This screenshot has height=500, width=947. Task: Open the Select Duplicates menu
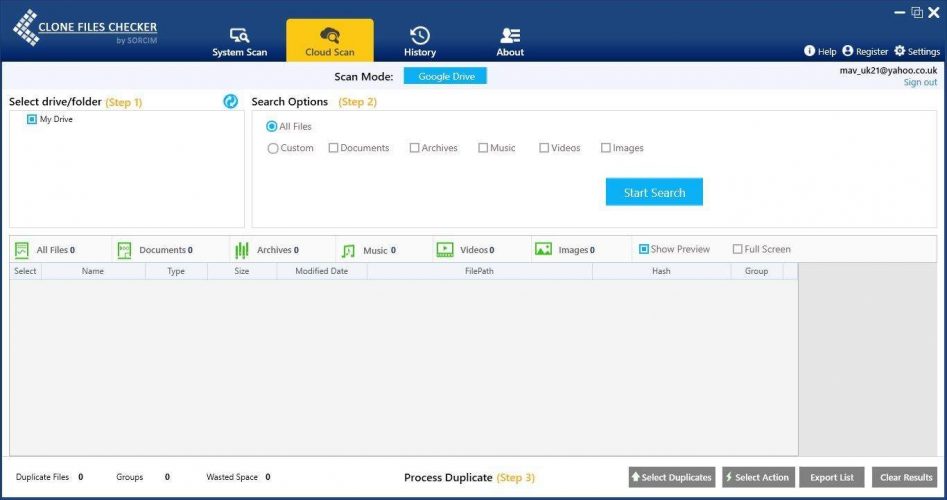pos(672,477)
